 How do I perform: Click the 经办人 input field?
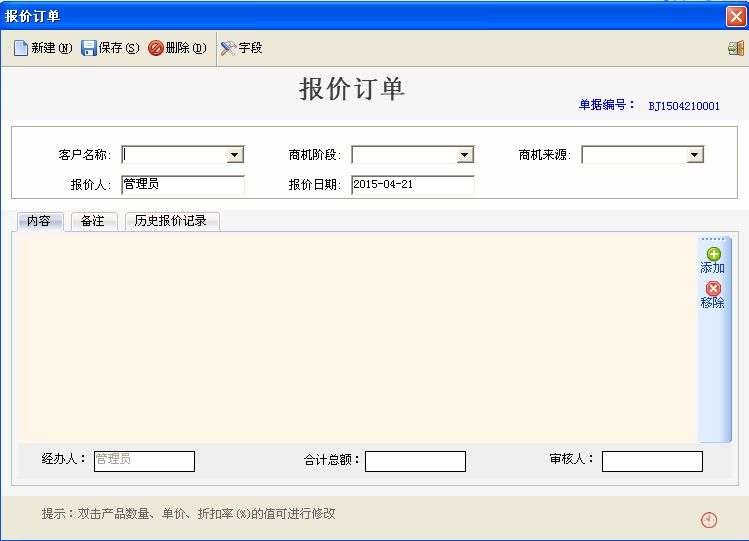(x=144, y=461)
